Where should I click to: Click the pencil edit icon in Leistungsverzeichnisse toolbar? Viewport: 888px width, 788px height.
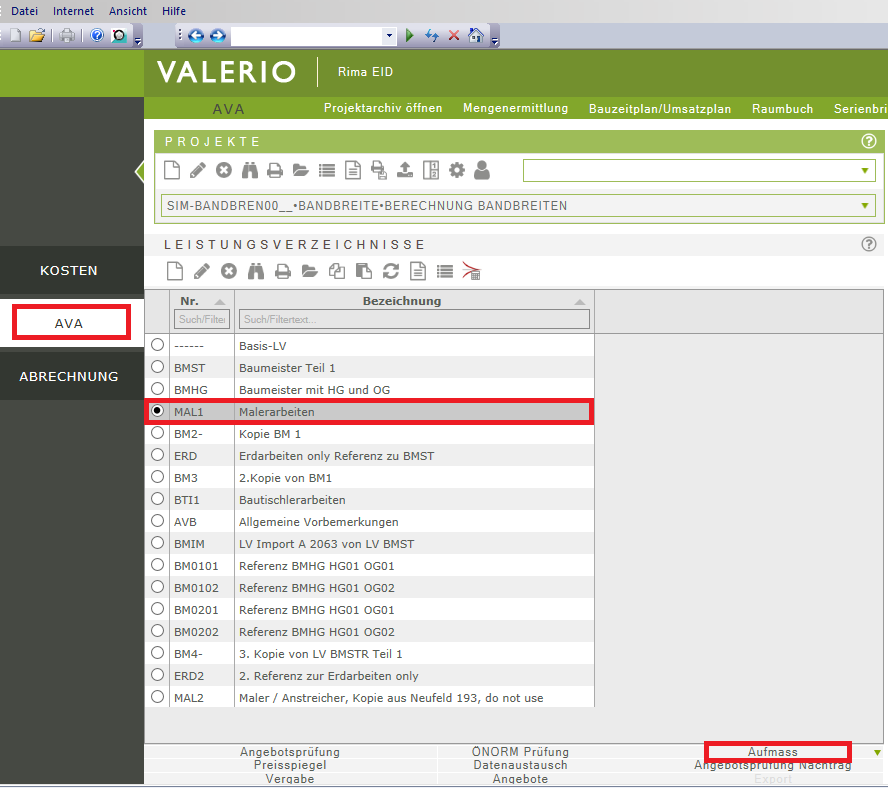(x=202, y=270)
